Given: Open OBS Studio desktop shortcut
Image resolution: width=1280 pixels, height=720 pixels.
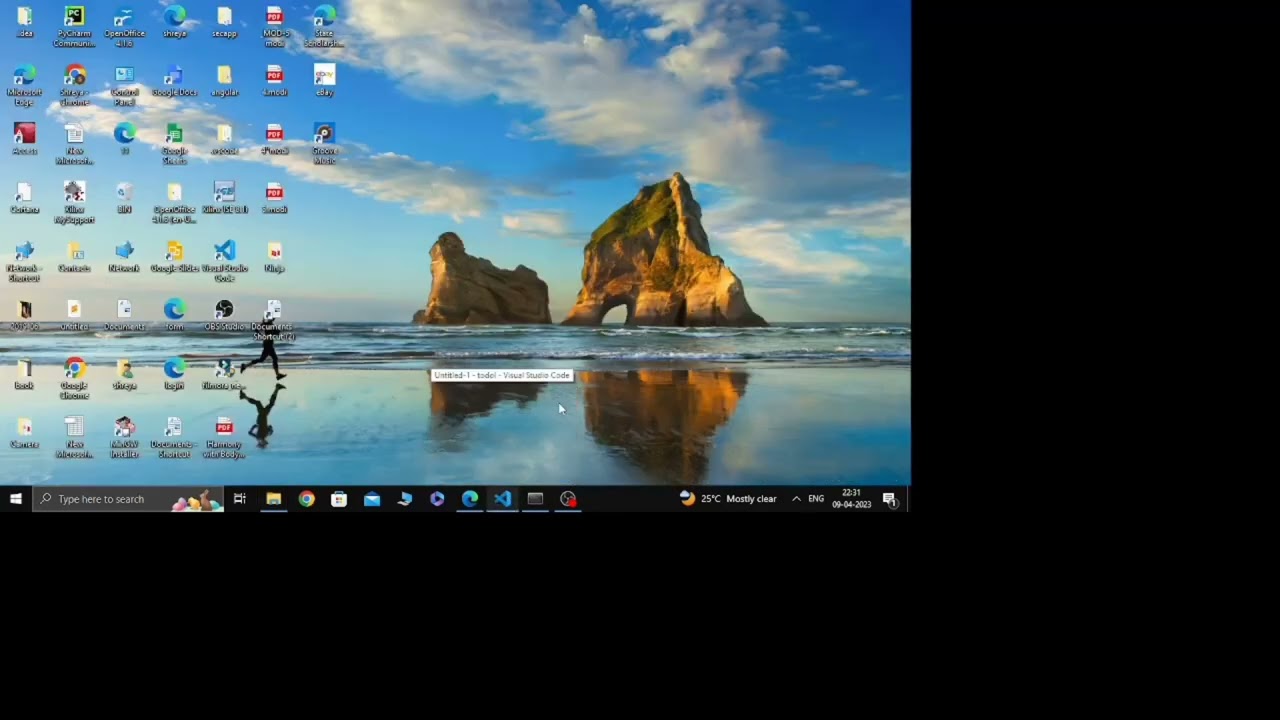Looking at the screenshot, I should (x=224, y=316).
